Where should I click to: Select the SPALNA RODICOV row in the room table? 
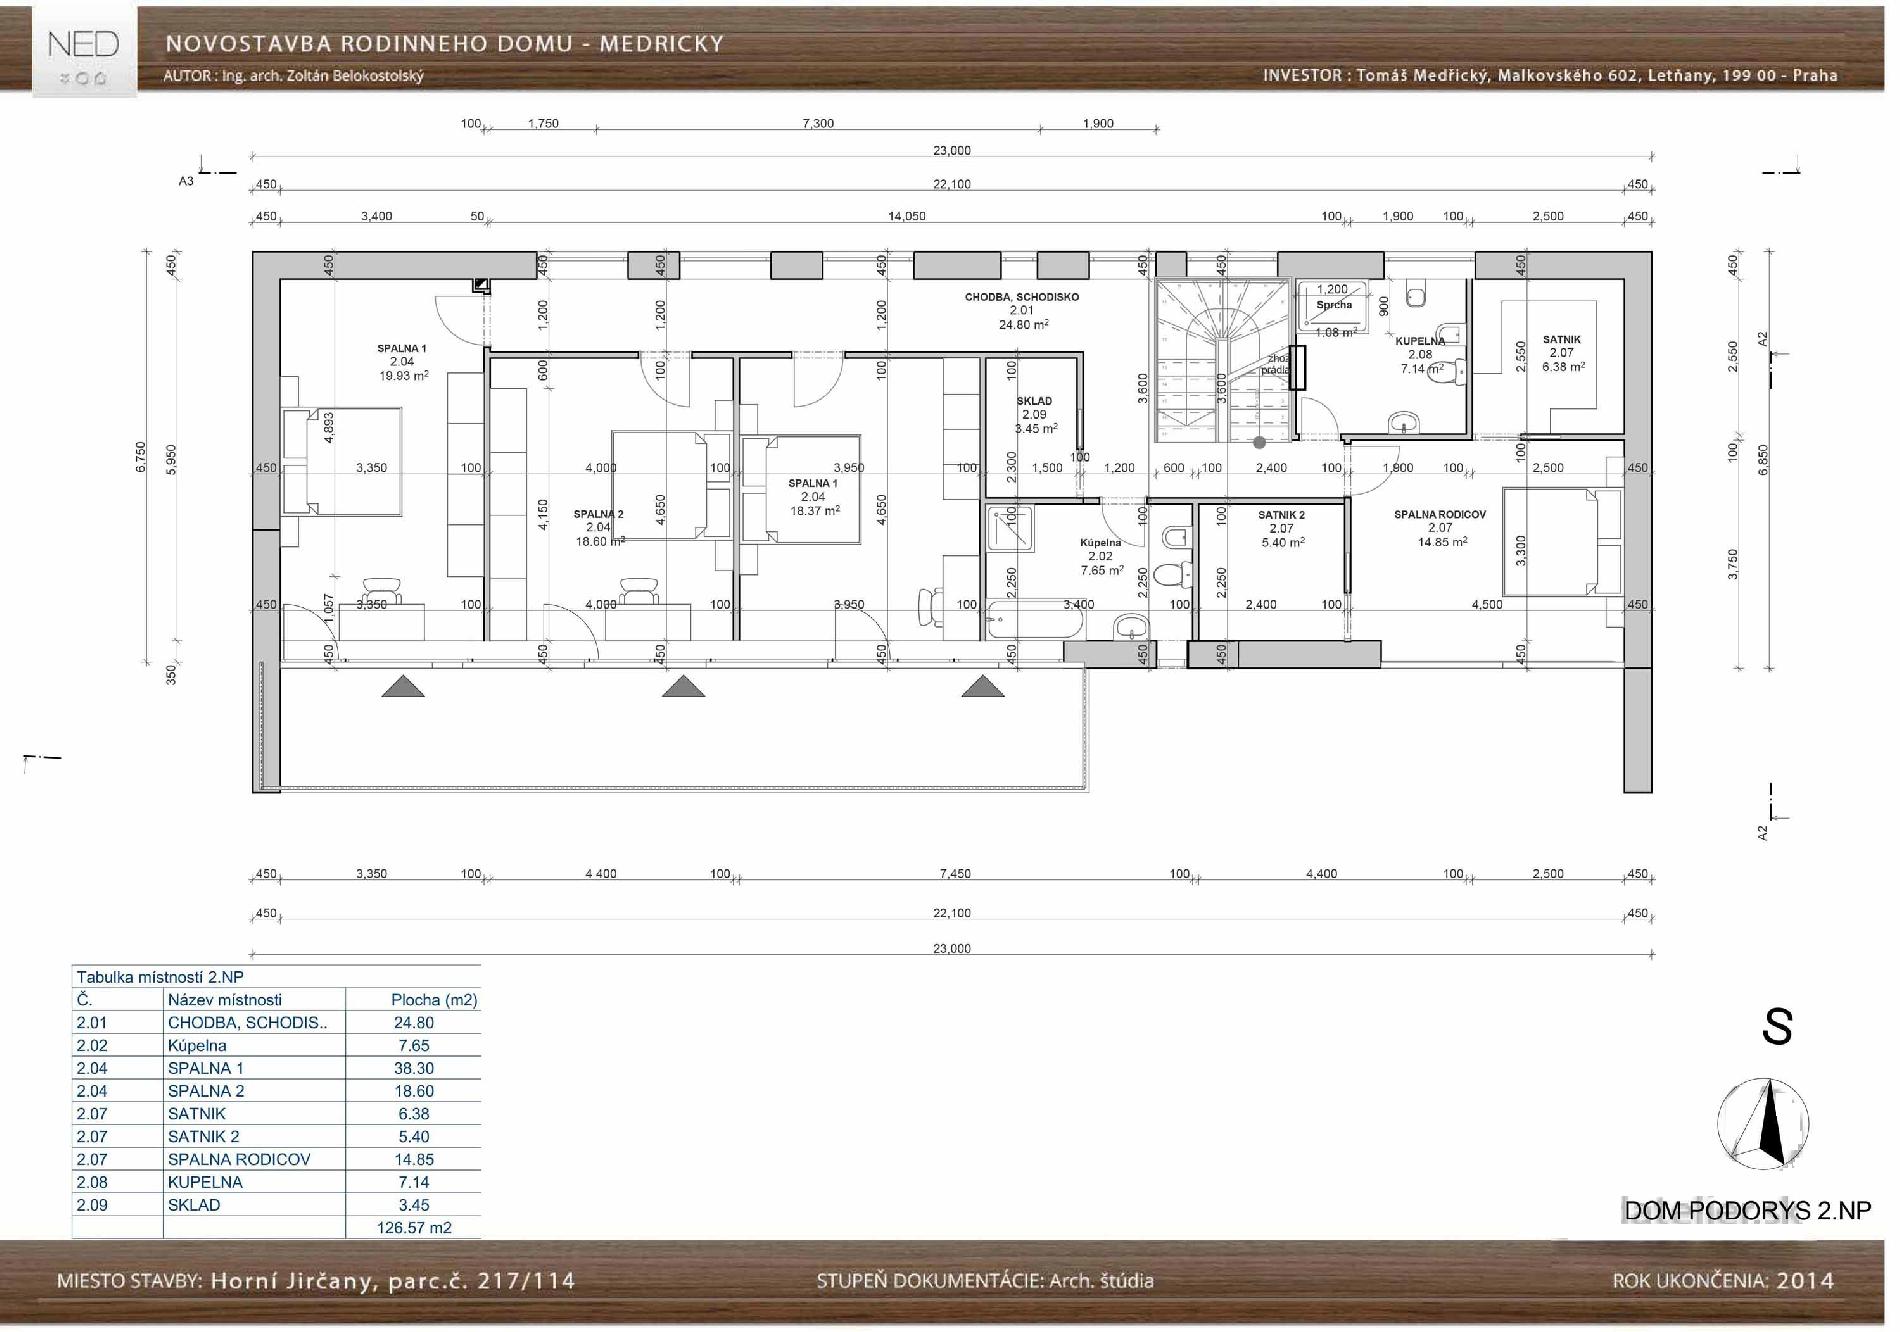pos(276,1160)
